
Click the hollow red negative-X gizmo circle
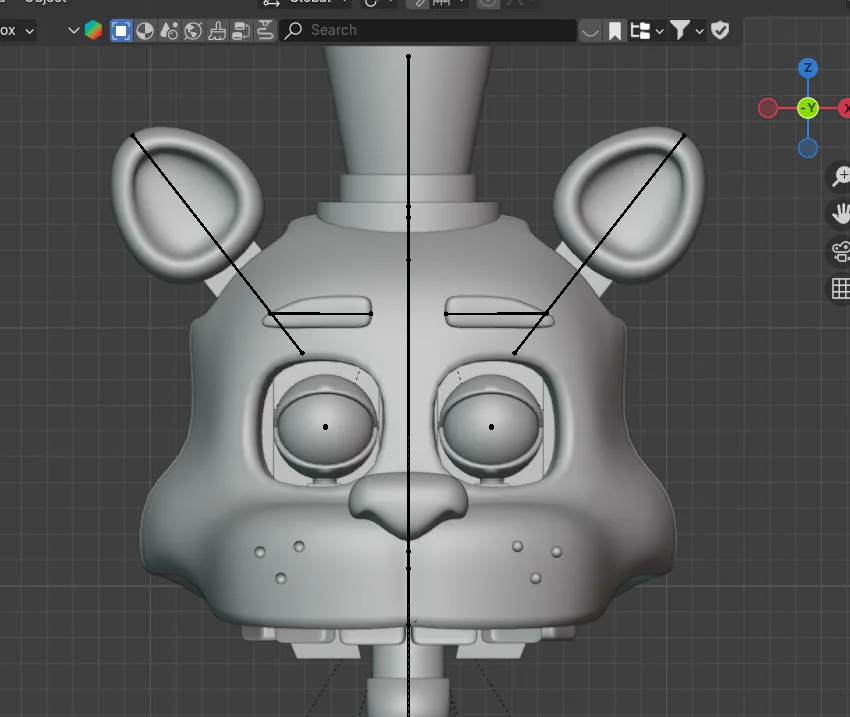point(768,108)
